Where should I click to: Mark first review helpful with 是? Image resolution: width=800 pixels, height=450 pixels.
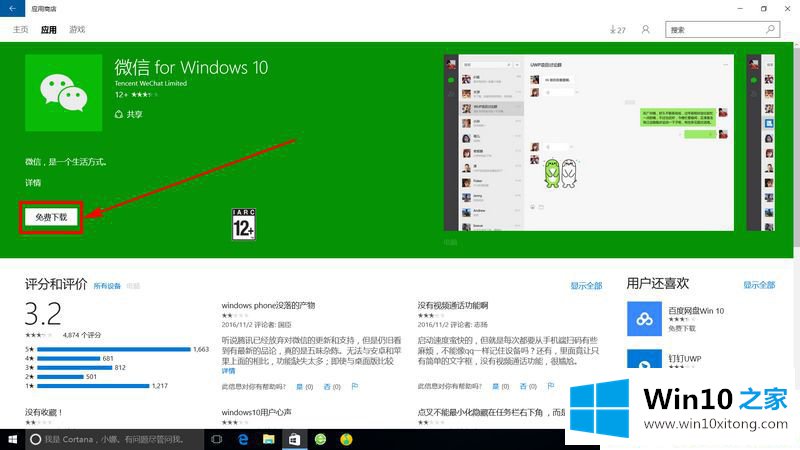pyautogui.click(x=305, y=387)
